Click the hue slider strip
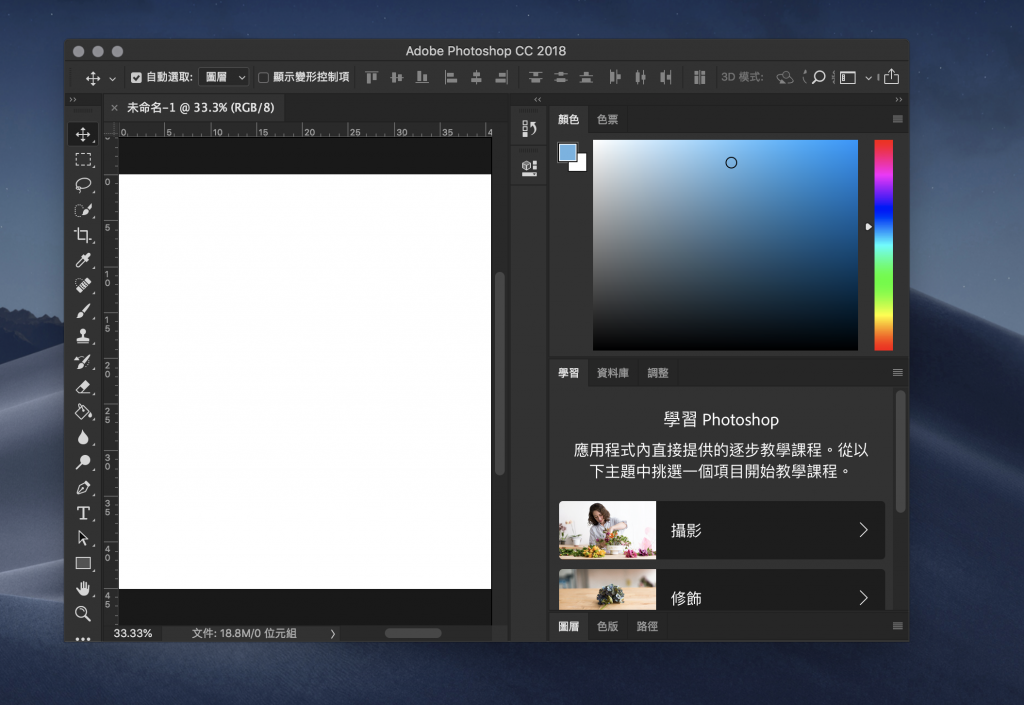This screenshot has width=1024, height=705. point(884,245)
